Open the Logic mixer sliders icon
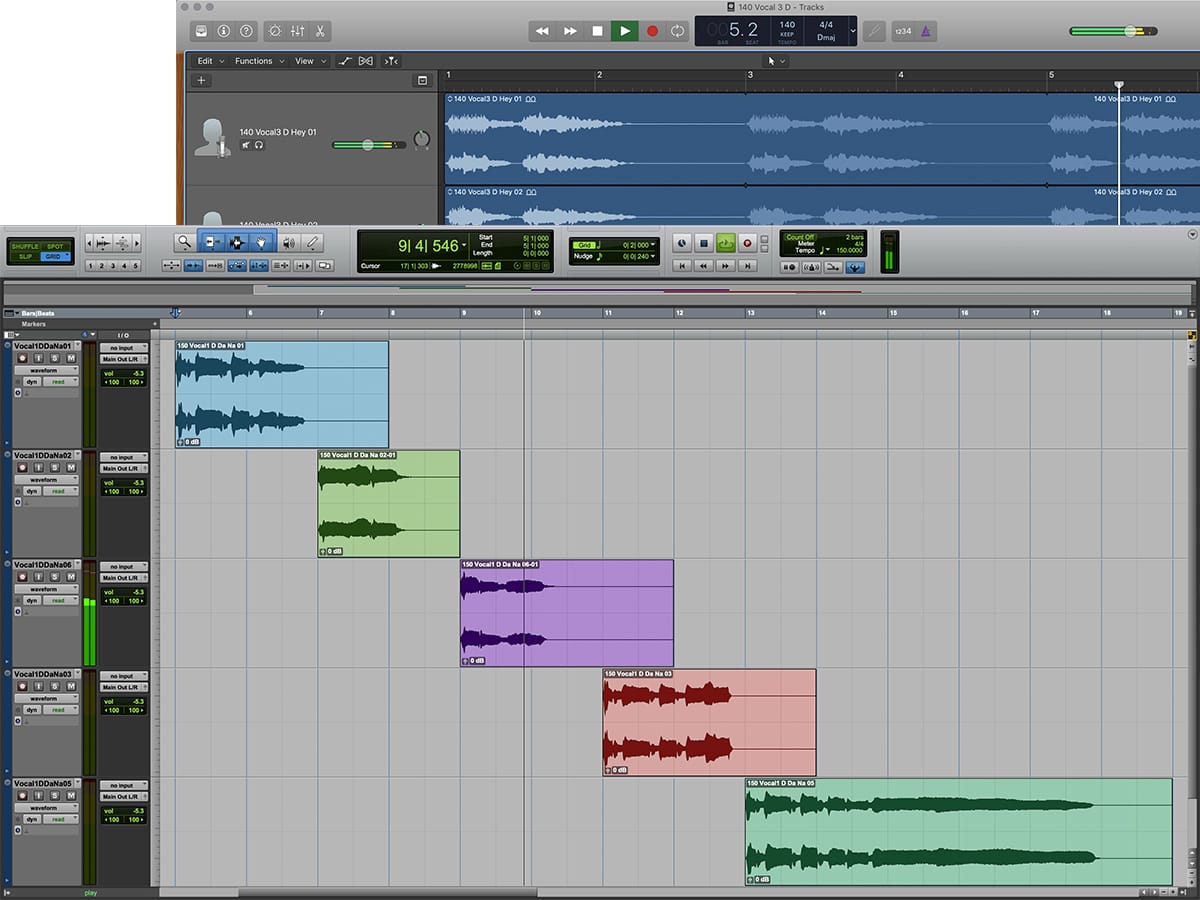This screenshot has width=1200, height=900. pos(299,31)
